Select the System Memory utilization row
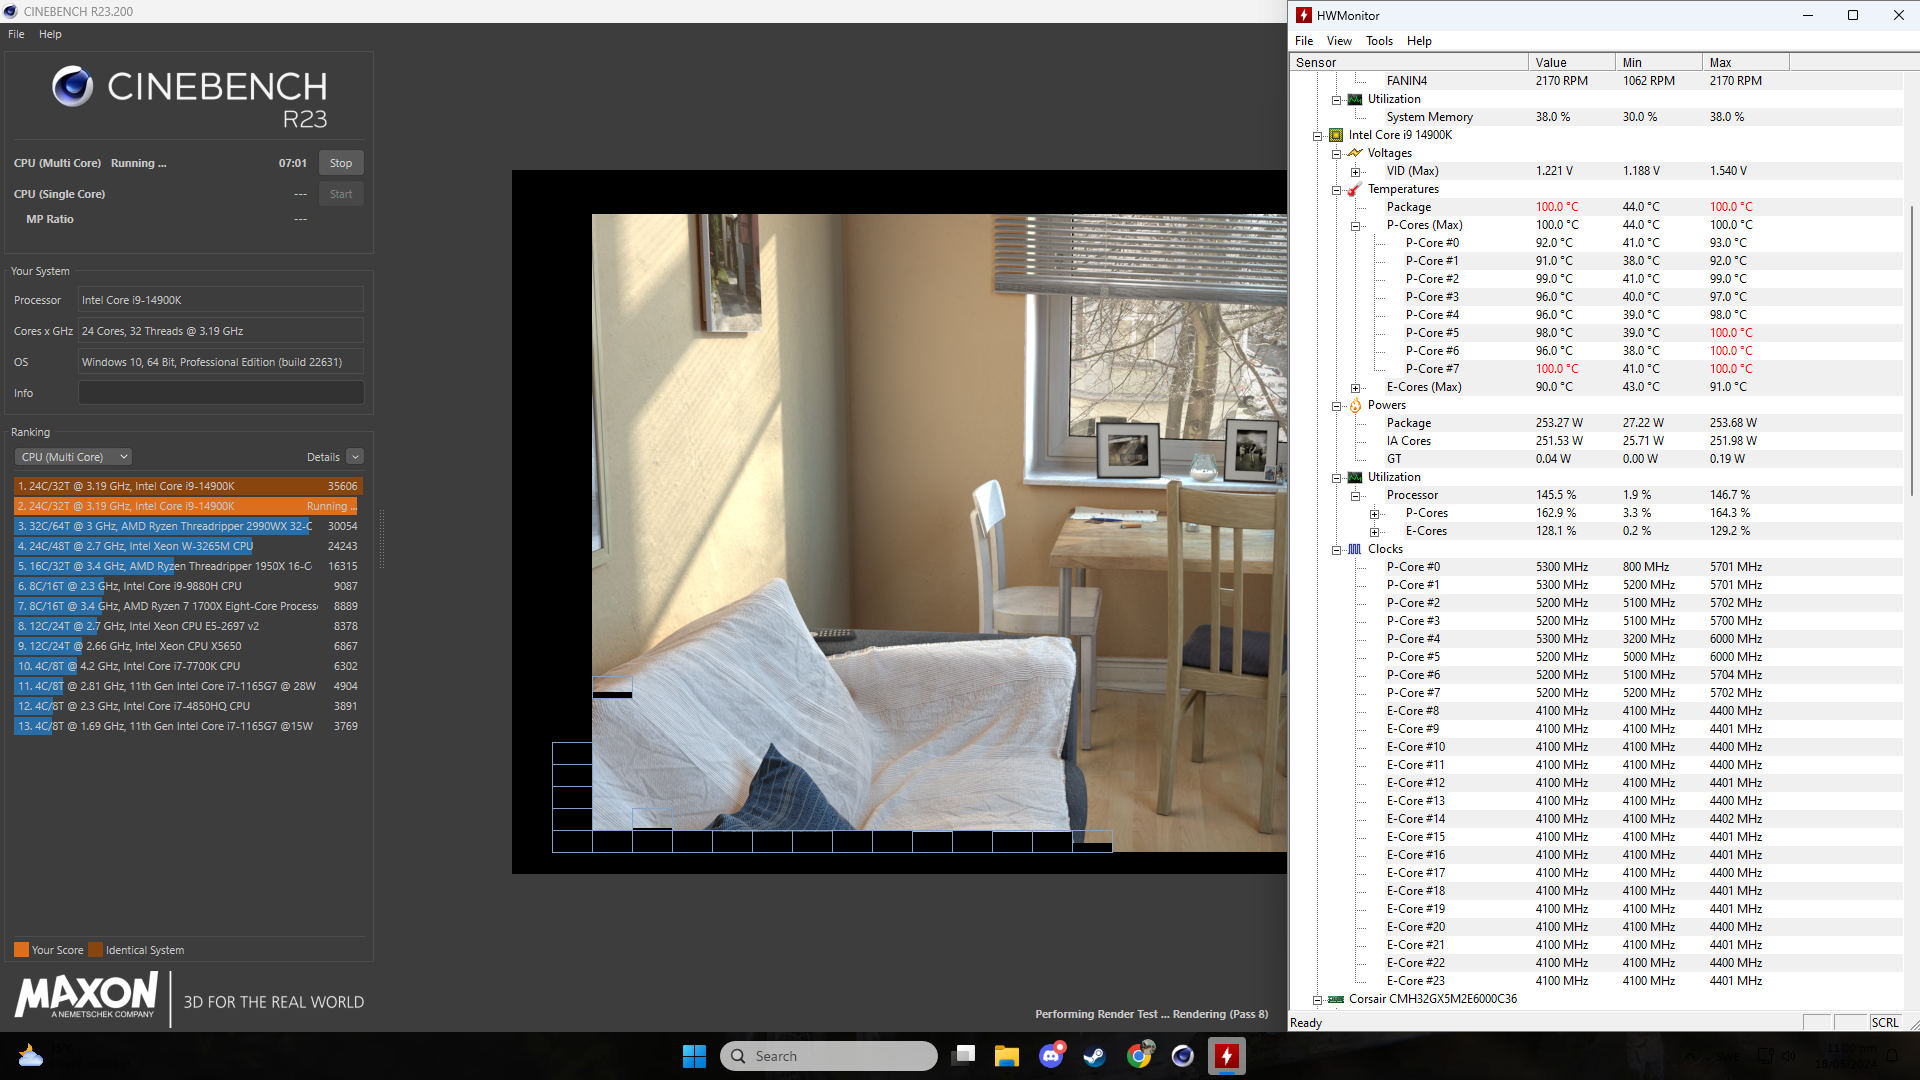Image resolution: width=1920 pixels, height=1080 pixels. click(1596, 117)
